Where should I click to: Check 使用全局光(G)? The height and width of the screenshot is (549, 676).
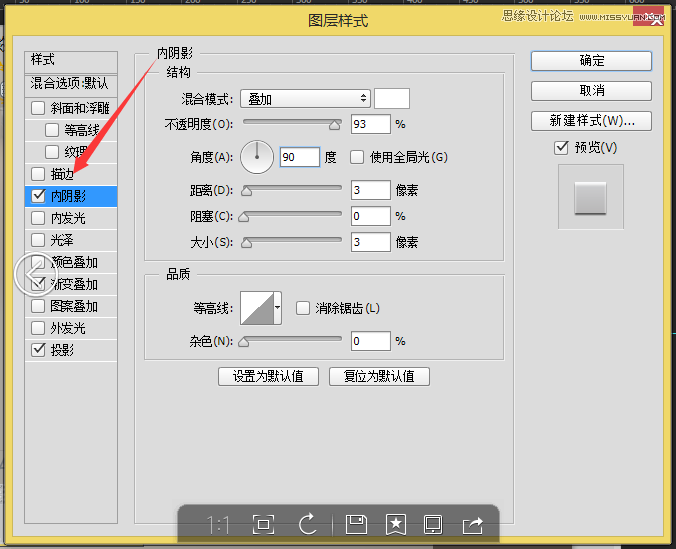coord(357,157)
